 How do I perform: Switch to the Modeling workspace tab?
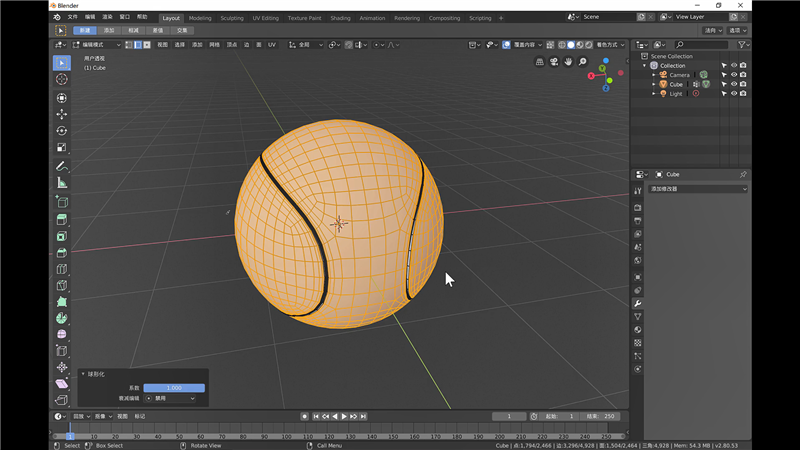200,18
